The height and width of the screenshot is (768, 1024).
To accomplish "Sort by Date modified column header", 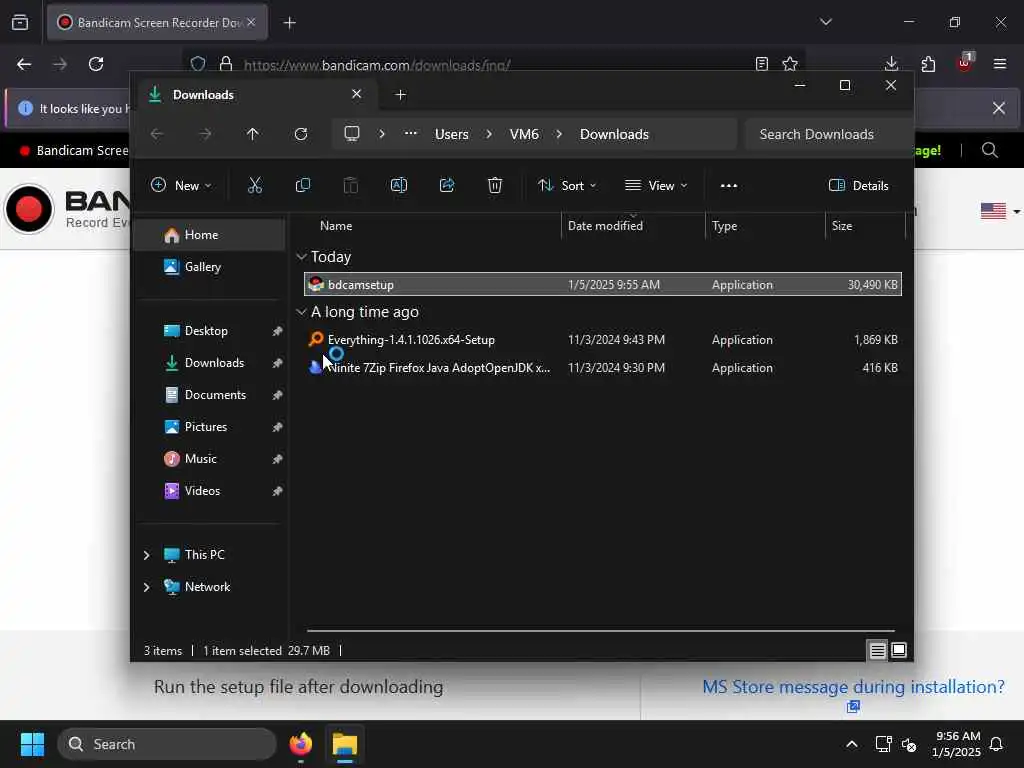I will [633, 226].
